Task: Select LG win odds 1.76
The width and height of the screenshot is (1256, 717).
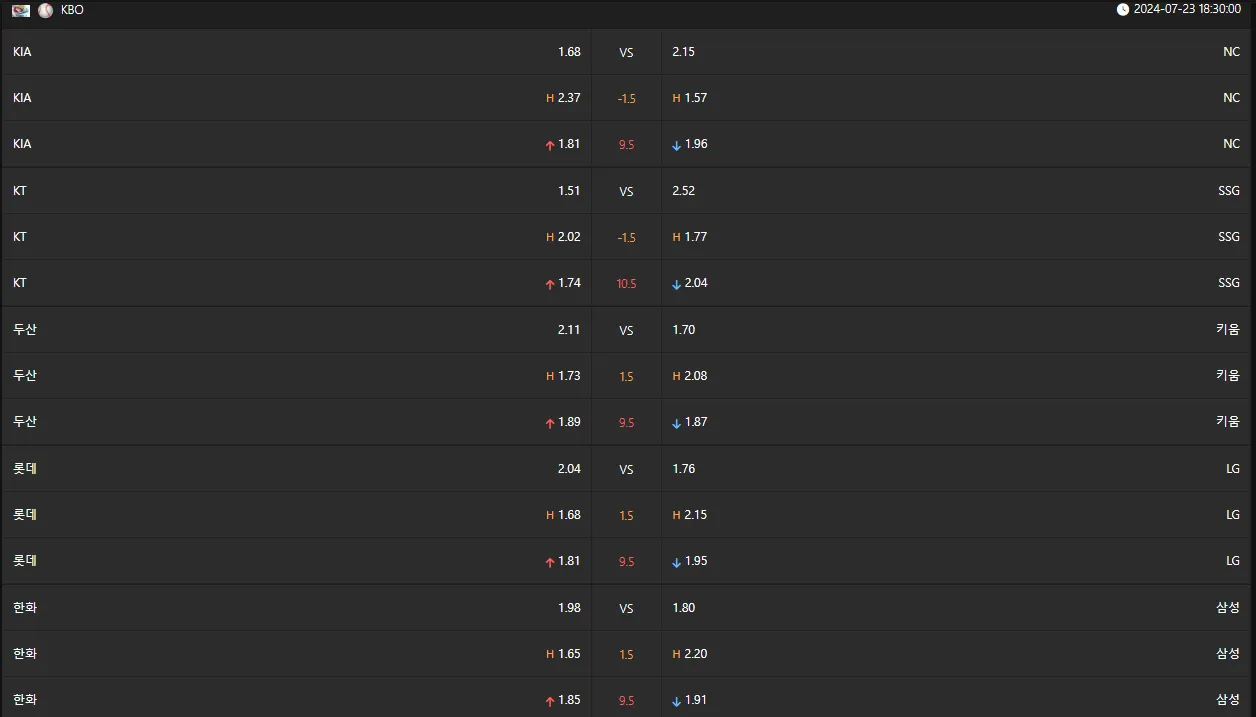Action: [x=683, y=469]
